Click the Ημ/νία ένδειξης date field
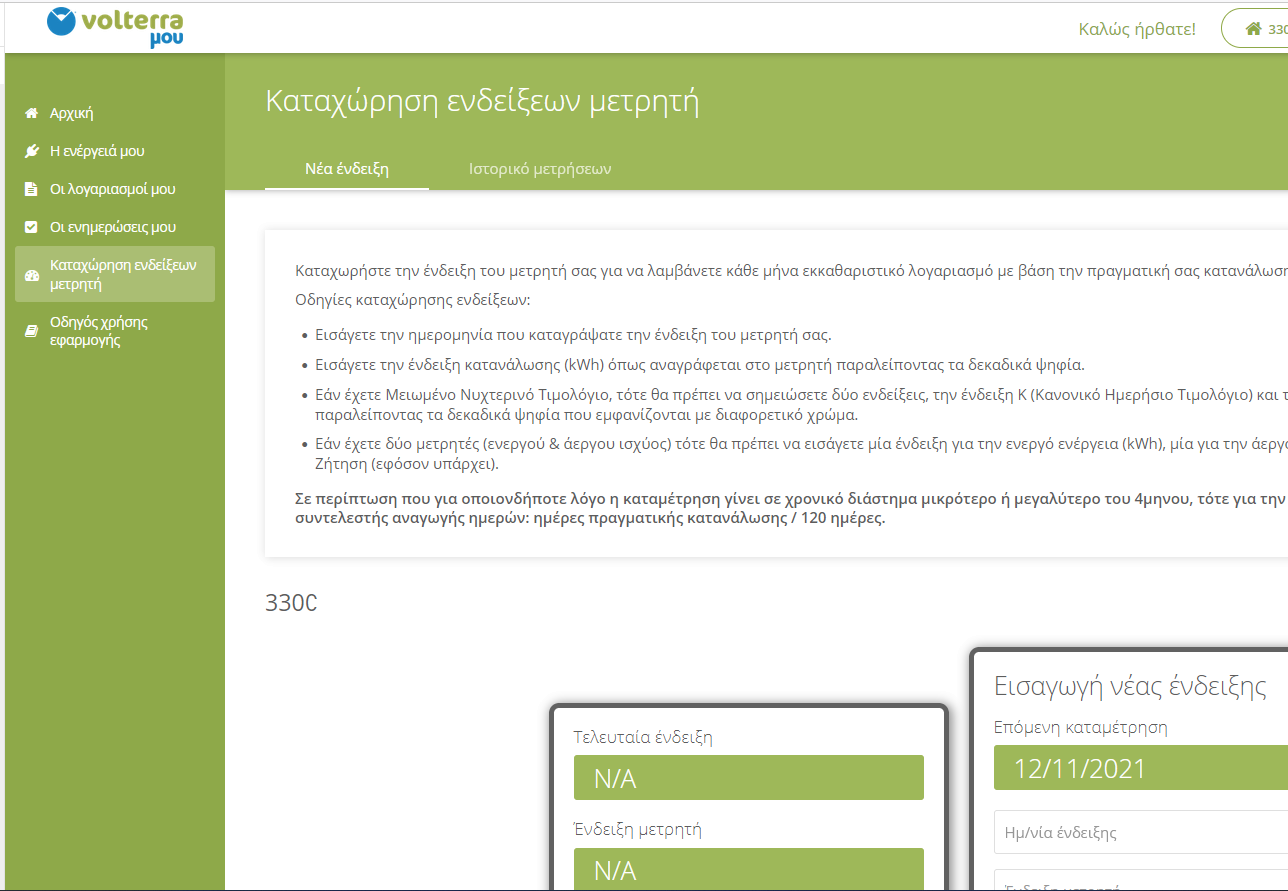This screenshot has width=1288, height=891. 1141,832
